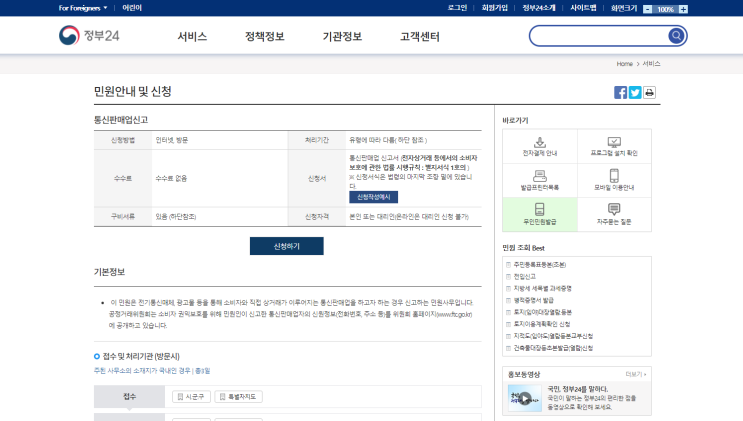Click 신청하기 button
The height and width of the screenshot is (421, 743).
click(287, 246)
